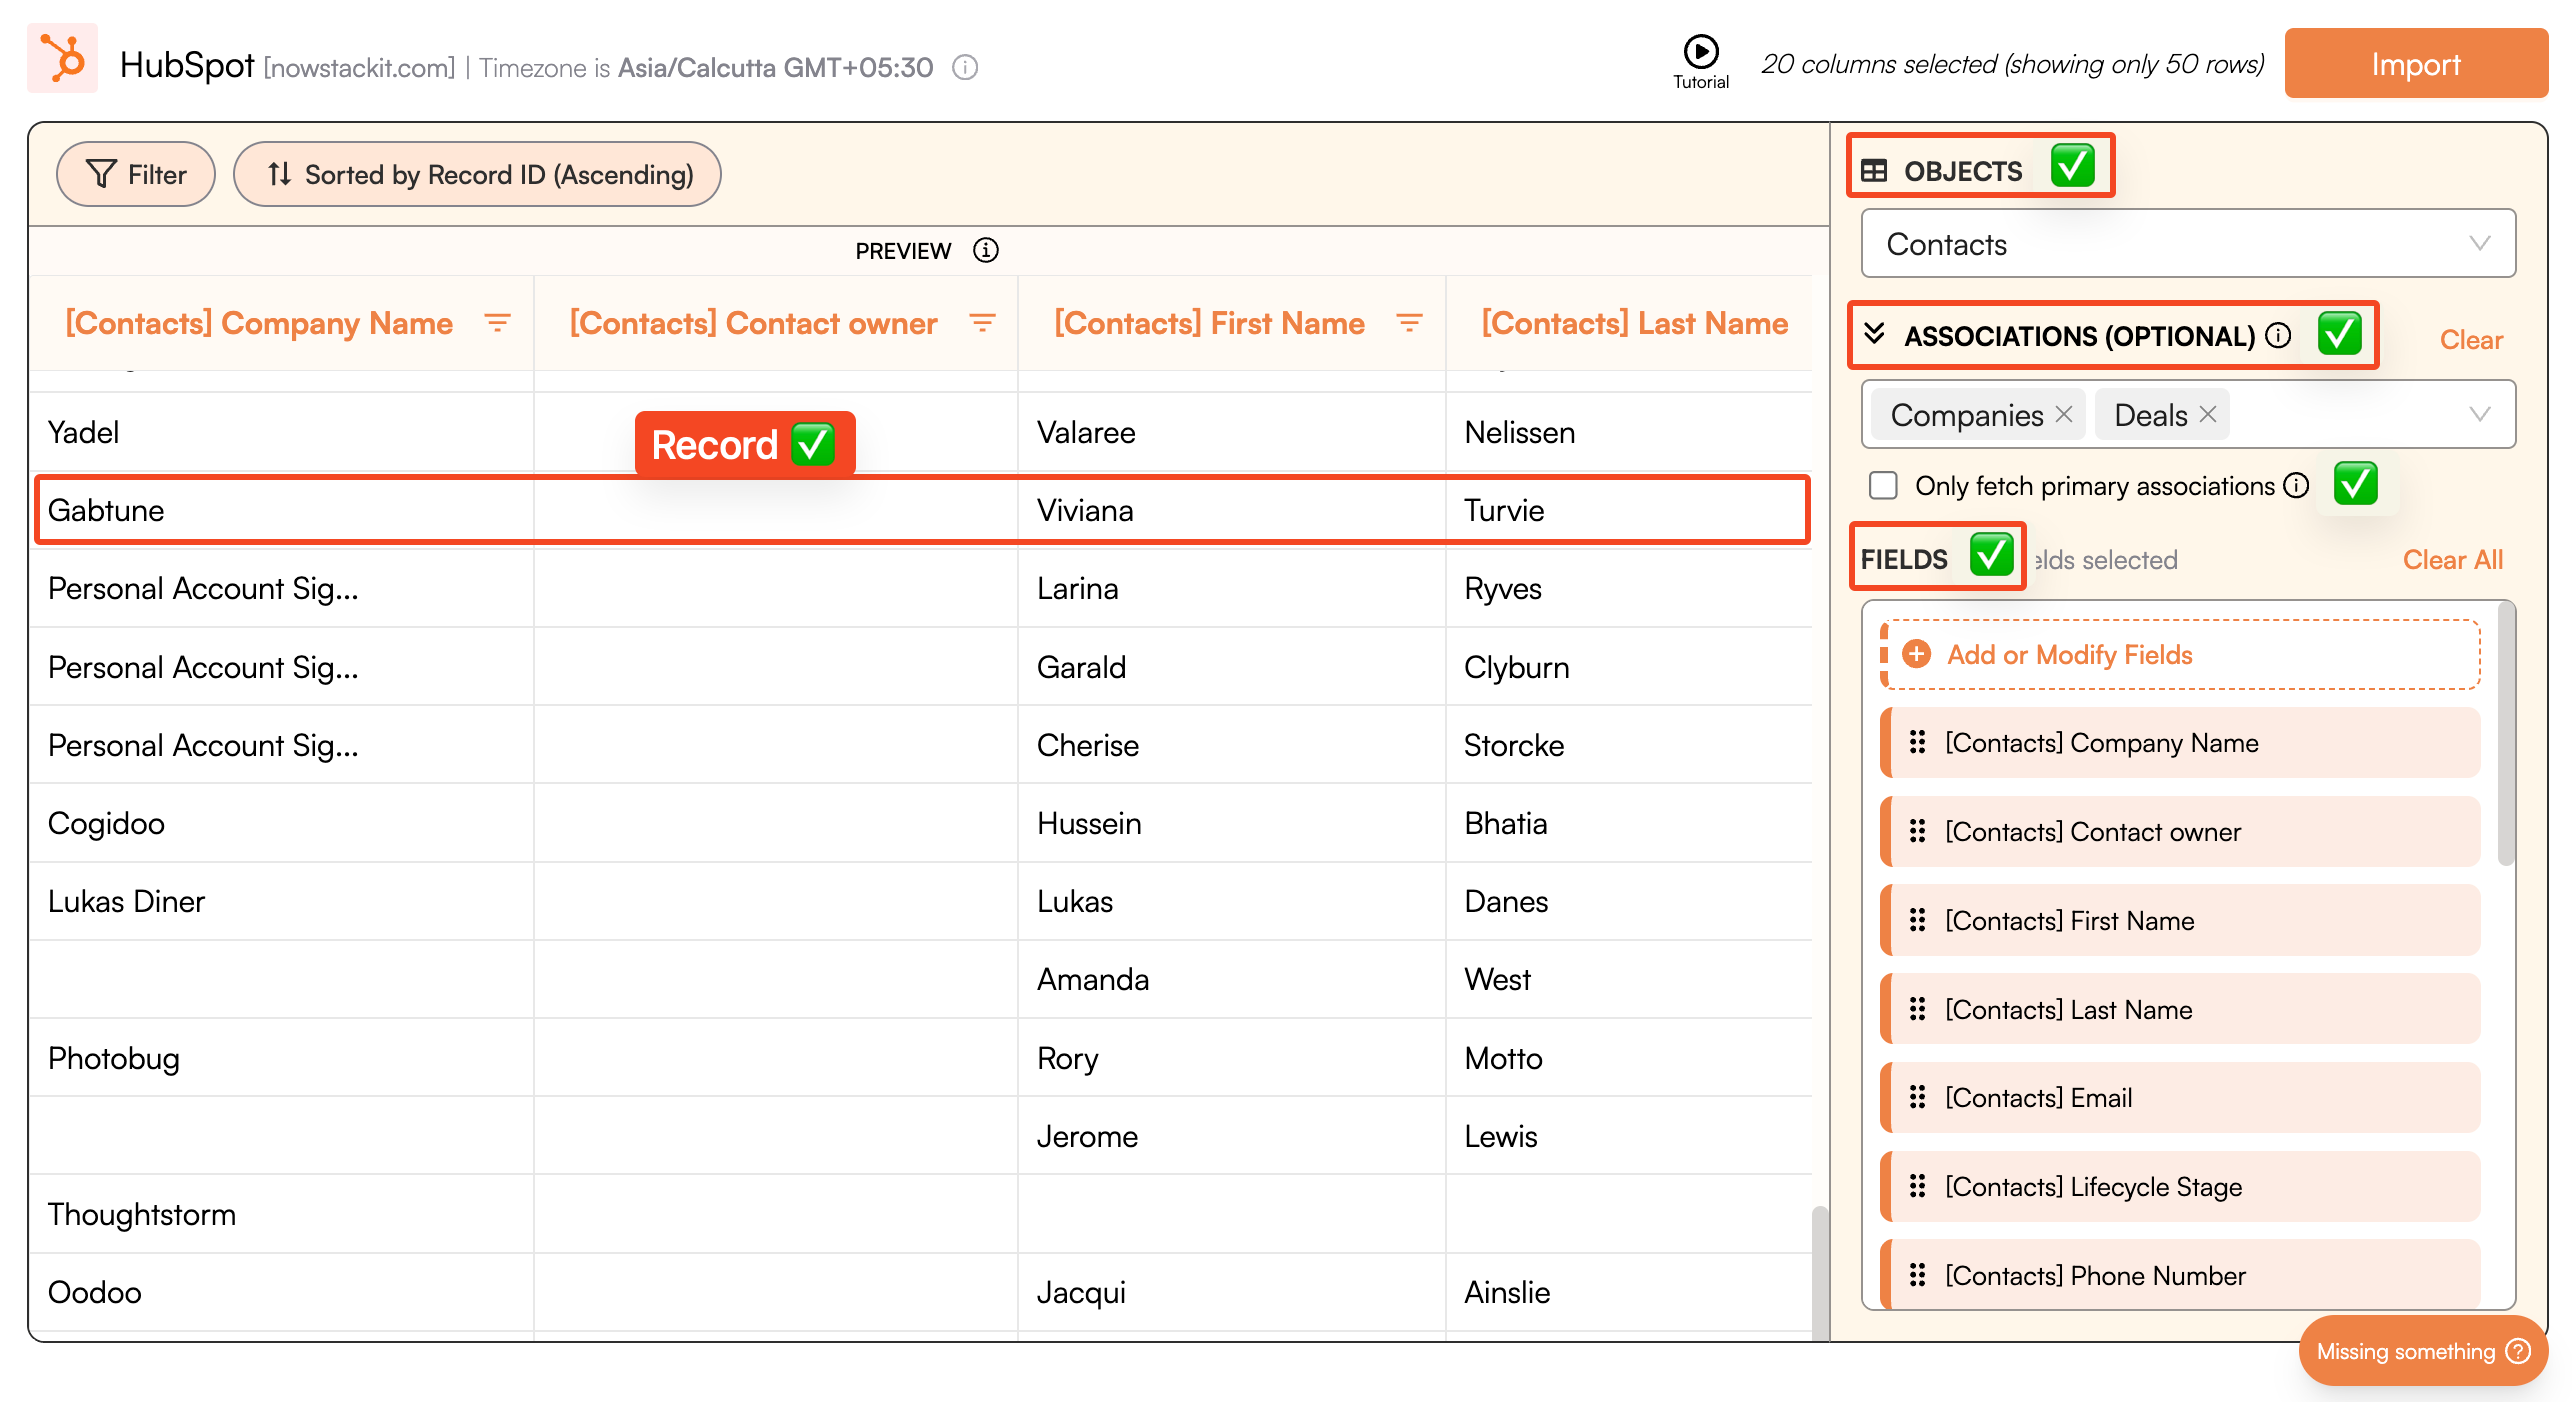2572x1402 pixels.
Task: Click Clear All fields link
Action: coord(2451,560)
